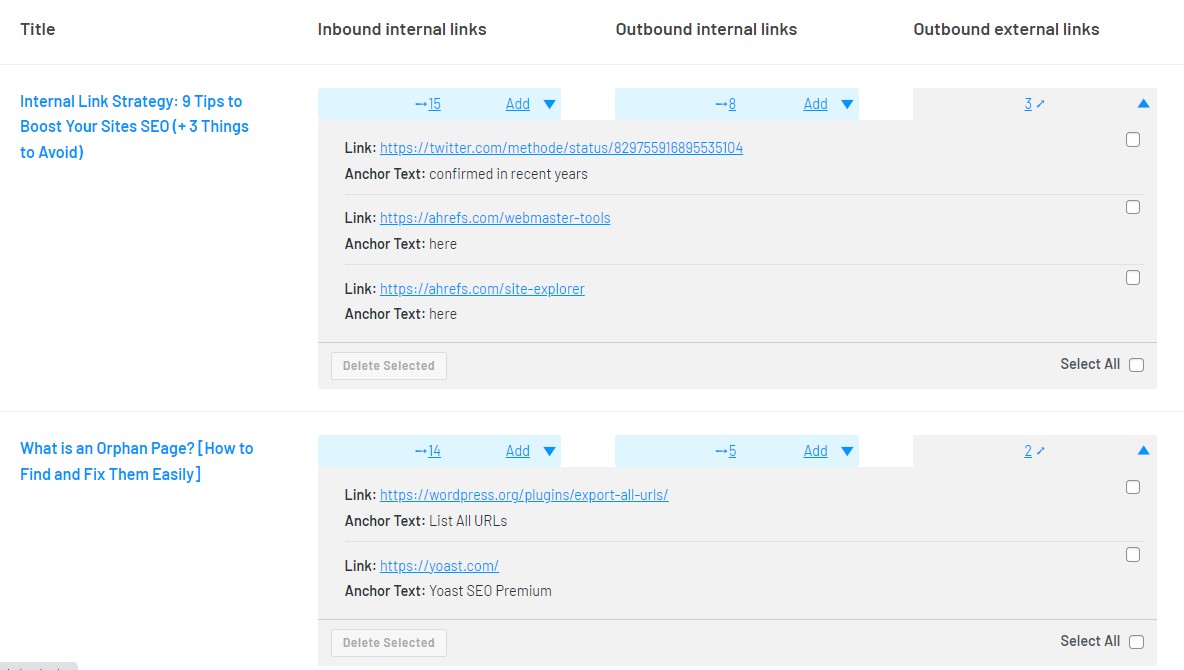Open the ahrefs.com/webmaster-tools link

coord(494,218)
